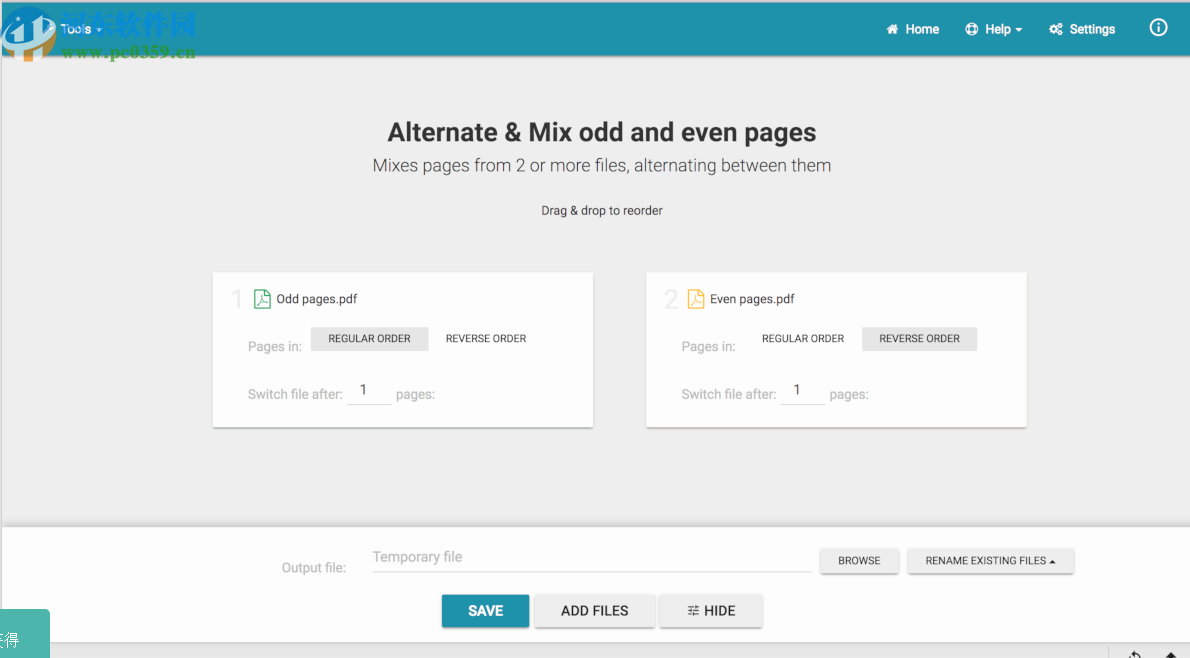Click the Help lifebuoy icon
1190x658 pixels.
[971, 29]
